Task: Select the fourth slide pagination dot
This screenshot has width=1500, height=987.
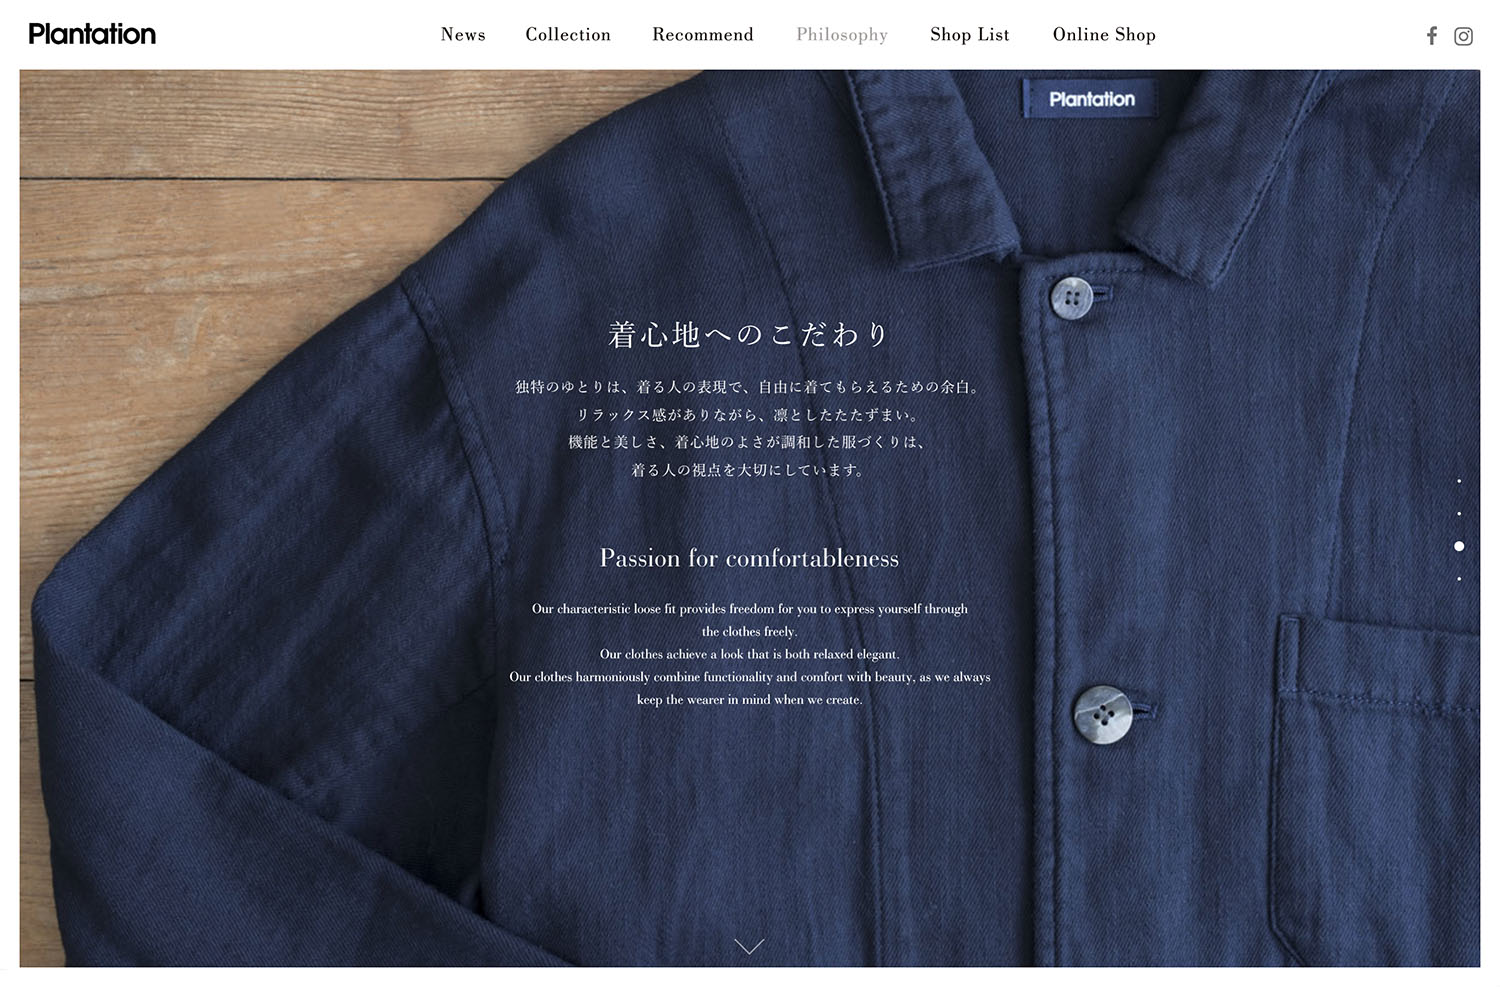Action: click(1459, 579)
